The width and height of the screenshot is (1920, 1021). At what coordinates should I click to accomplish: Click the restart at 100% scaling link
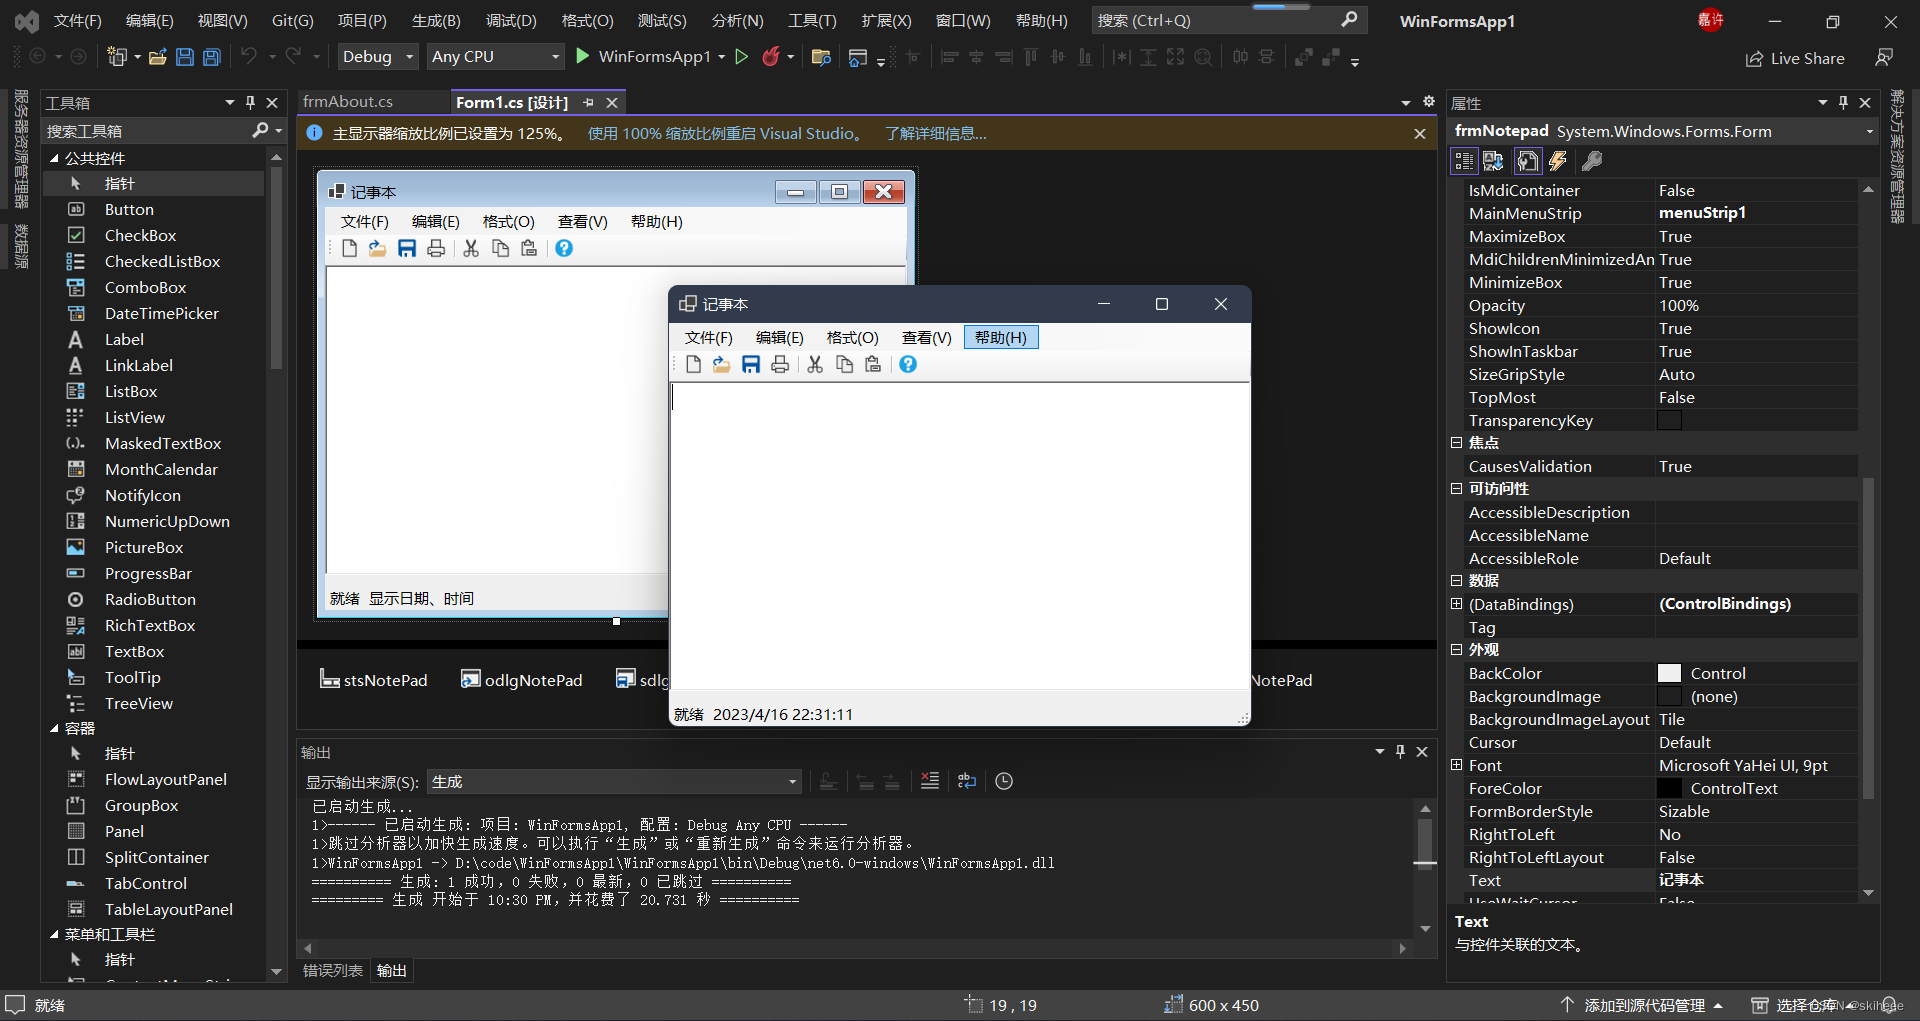tap(725, 134)
